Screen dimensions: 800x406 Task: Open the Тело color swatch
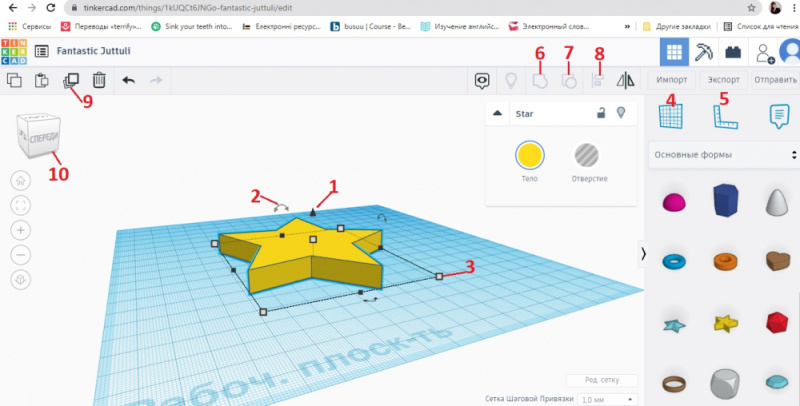tap(530, 155)
